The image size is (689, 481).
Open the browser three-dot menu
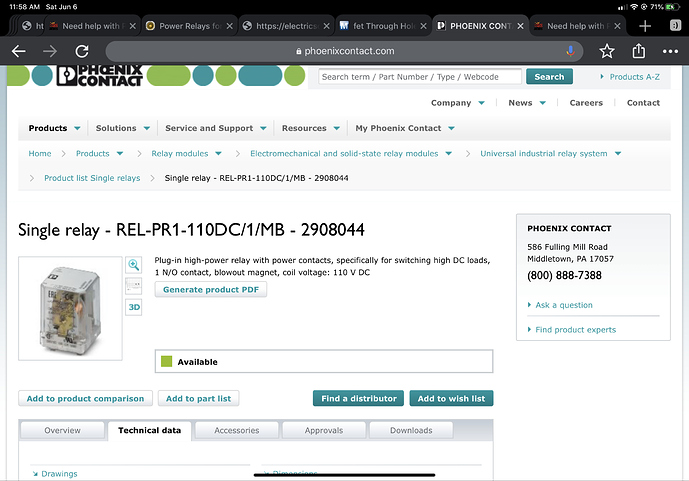(669, 51)
